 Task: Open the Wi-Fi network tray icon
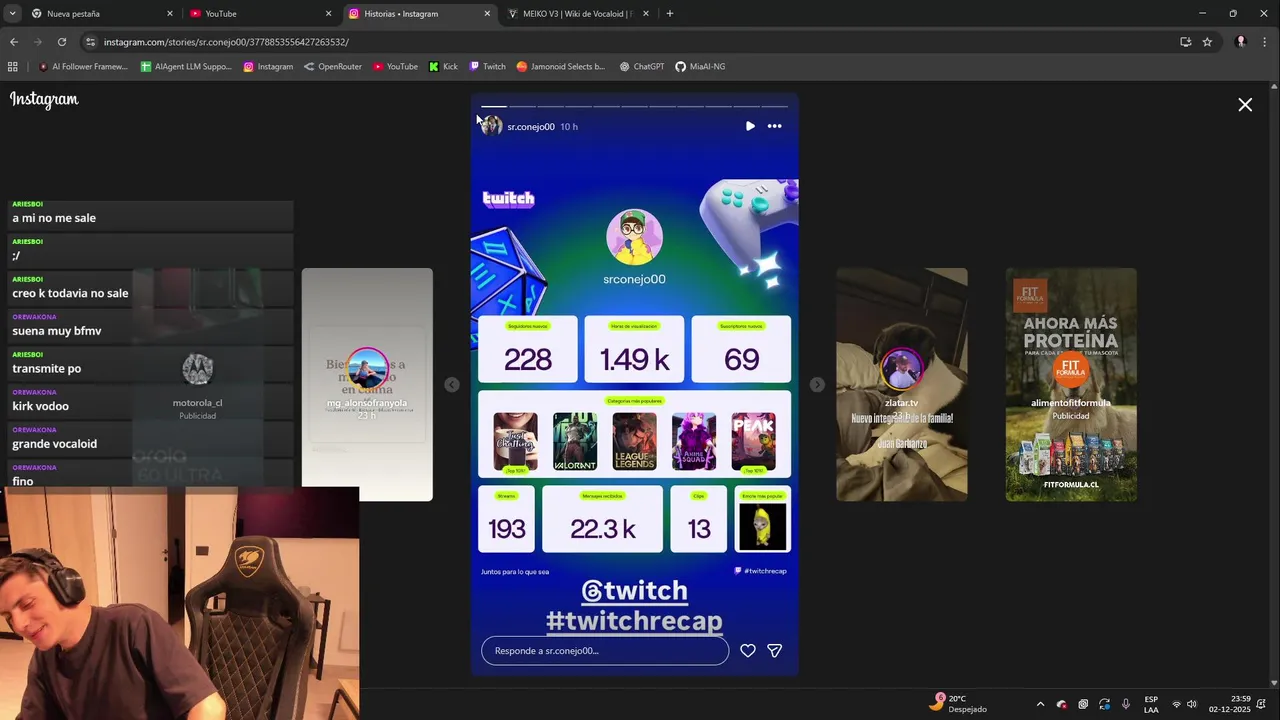pyautogui.click(x=1176, y=704)
